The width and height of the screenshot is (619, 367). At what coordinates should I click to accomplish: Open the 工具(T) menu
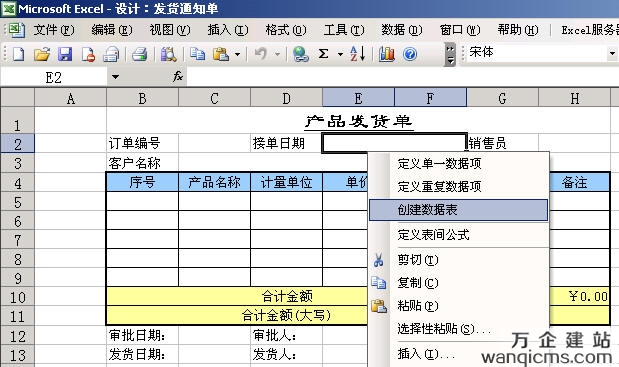[344, 30]
